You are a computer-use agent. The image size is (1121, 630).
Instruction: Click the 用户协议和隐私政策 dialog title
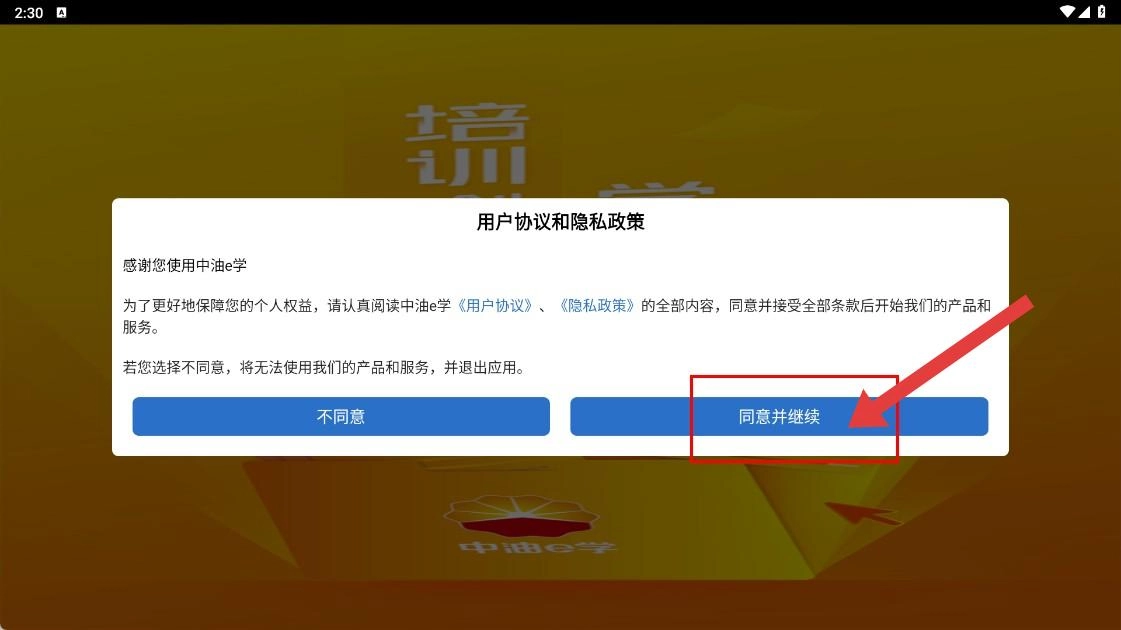tap(560, 222)
